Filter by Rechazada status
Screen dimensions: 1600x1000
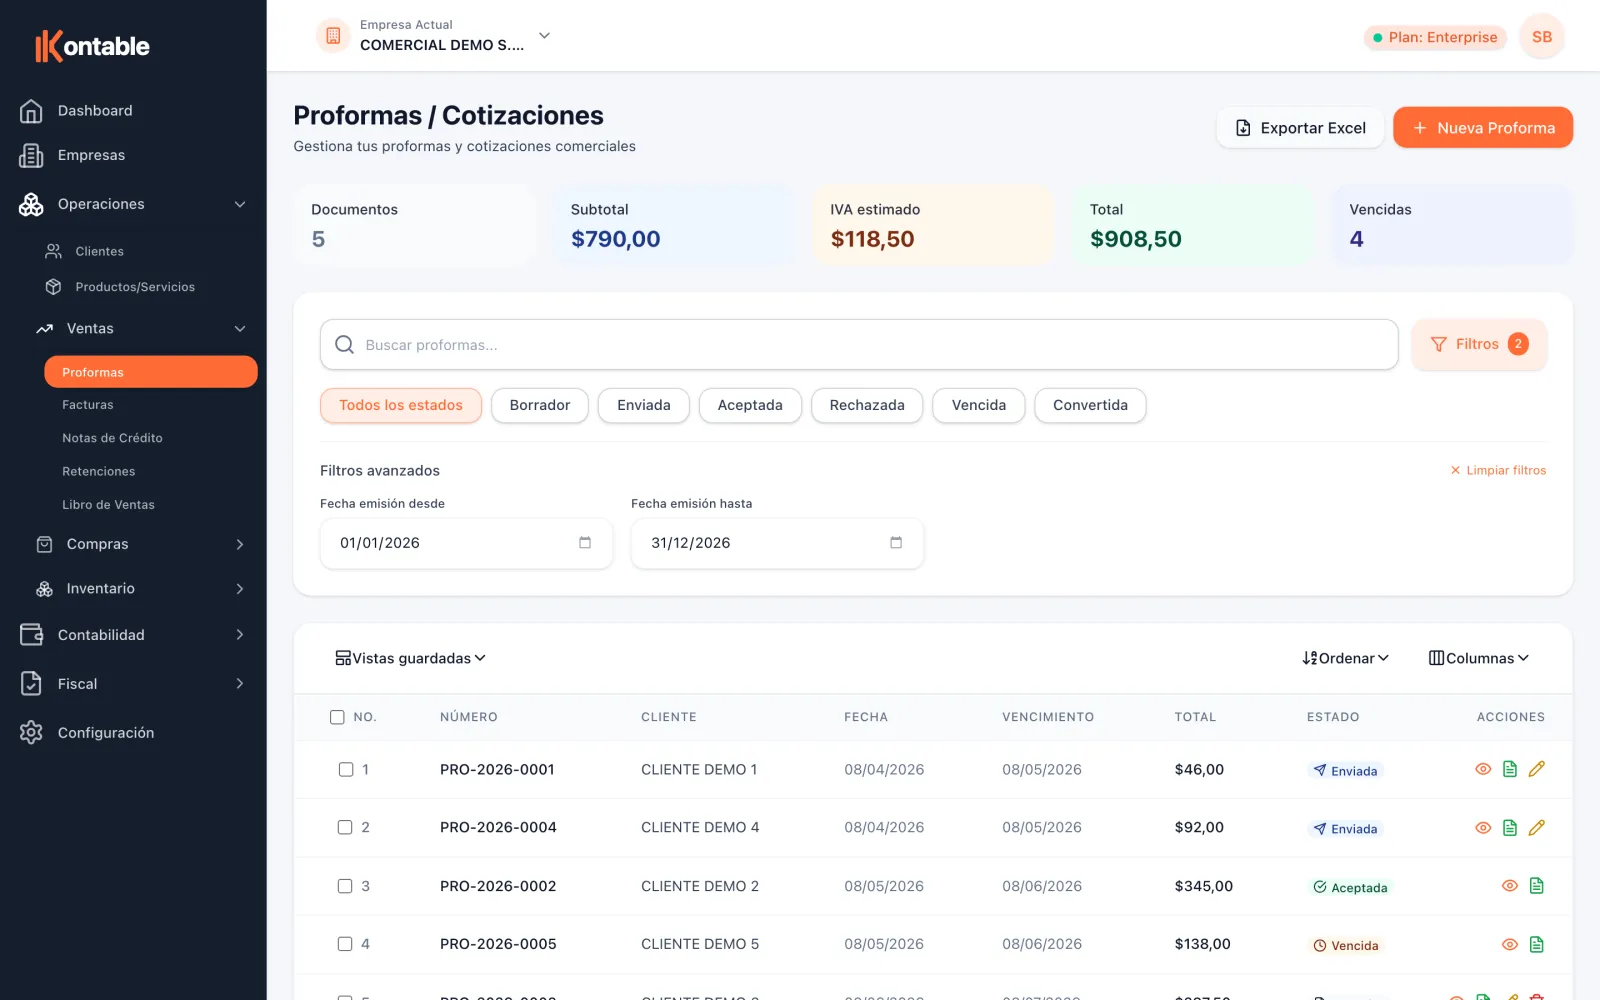(867, 405)
